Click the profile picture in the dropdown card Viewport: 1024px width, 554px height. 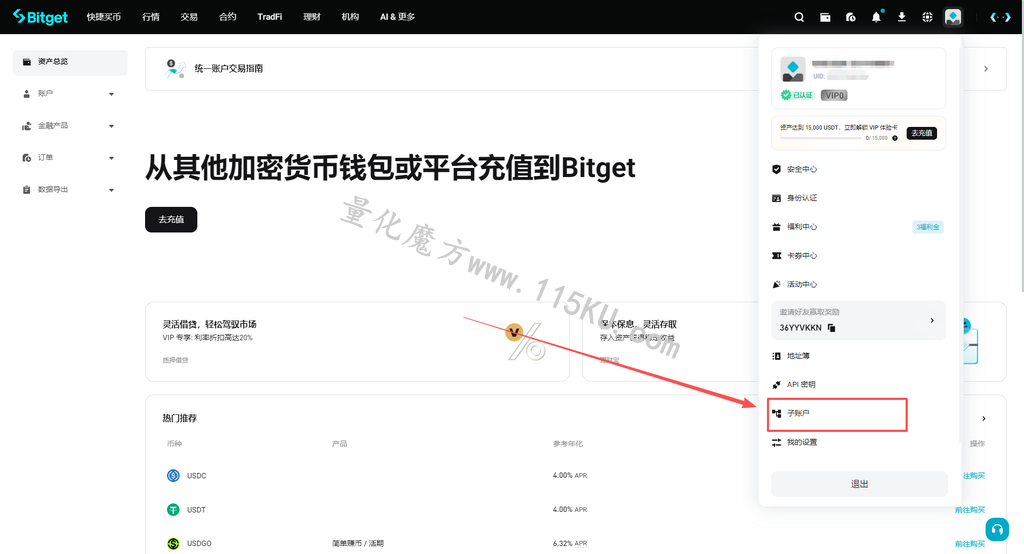[x=793, y=69]
